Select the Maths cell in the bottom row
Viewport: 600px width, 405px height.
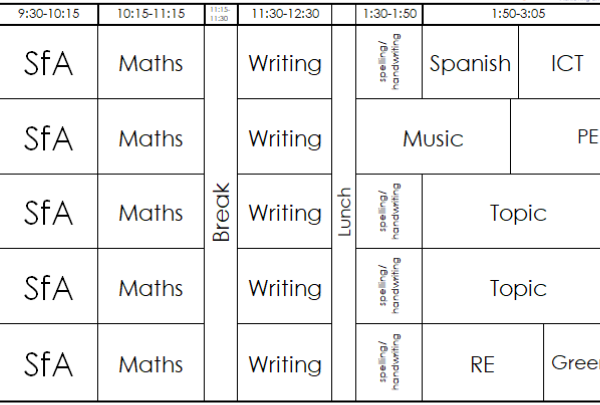pos(151,363)
